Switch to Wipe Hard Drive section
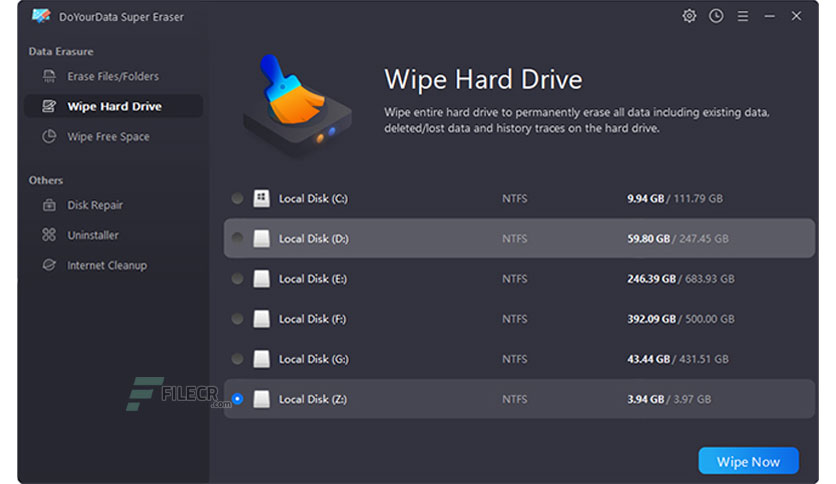 pyautogui.click(x=113, y=106)
